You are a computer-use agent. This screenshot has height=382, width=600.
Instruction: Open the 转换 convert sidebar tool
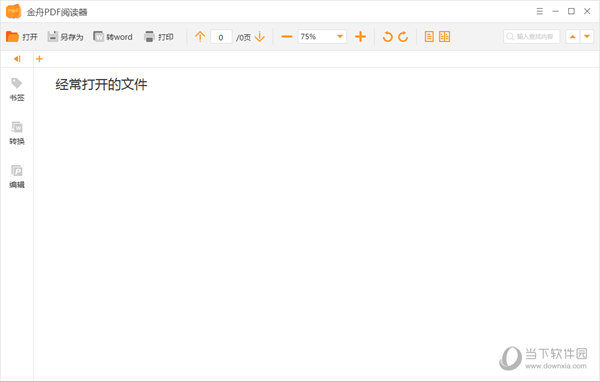click(17, 133)
